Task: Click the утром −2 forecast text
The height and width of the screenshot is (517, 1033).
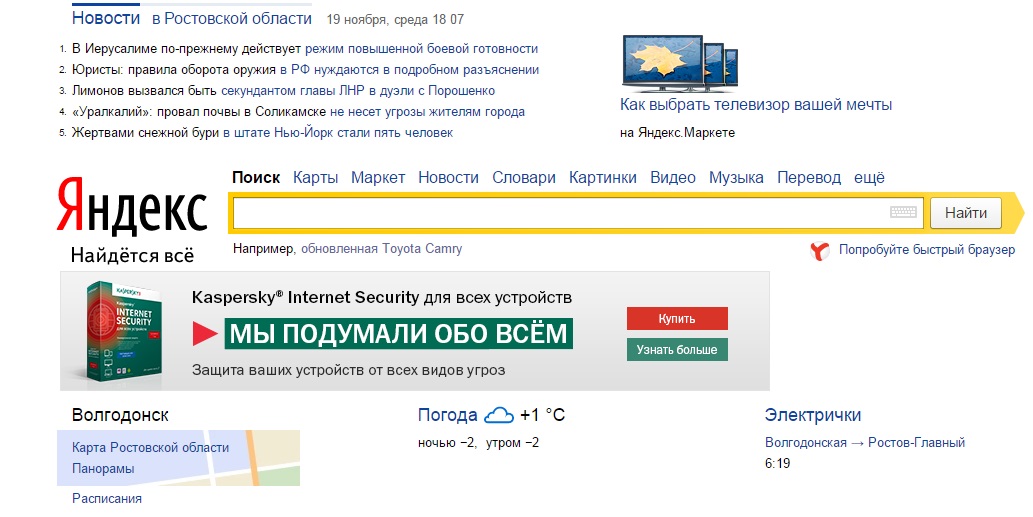Action: 512,443
